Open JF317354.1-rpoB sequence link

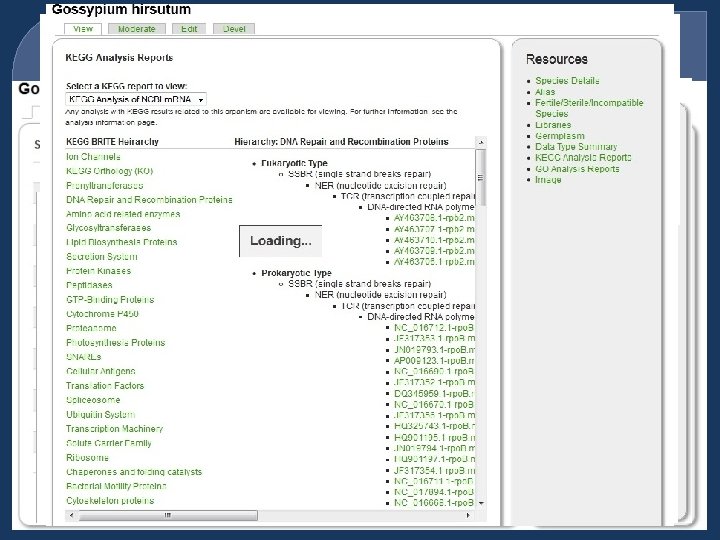[434, 471]
